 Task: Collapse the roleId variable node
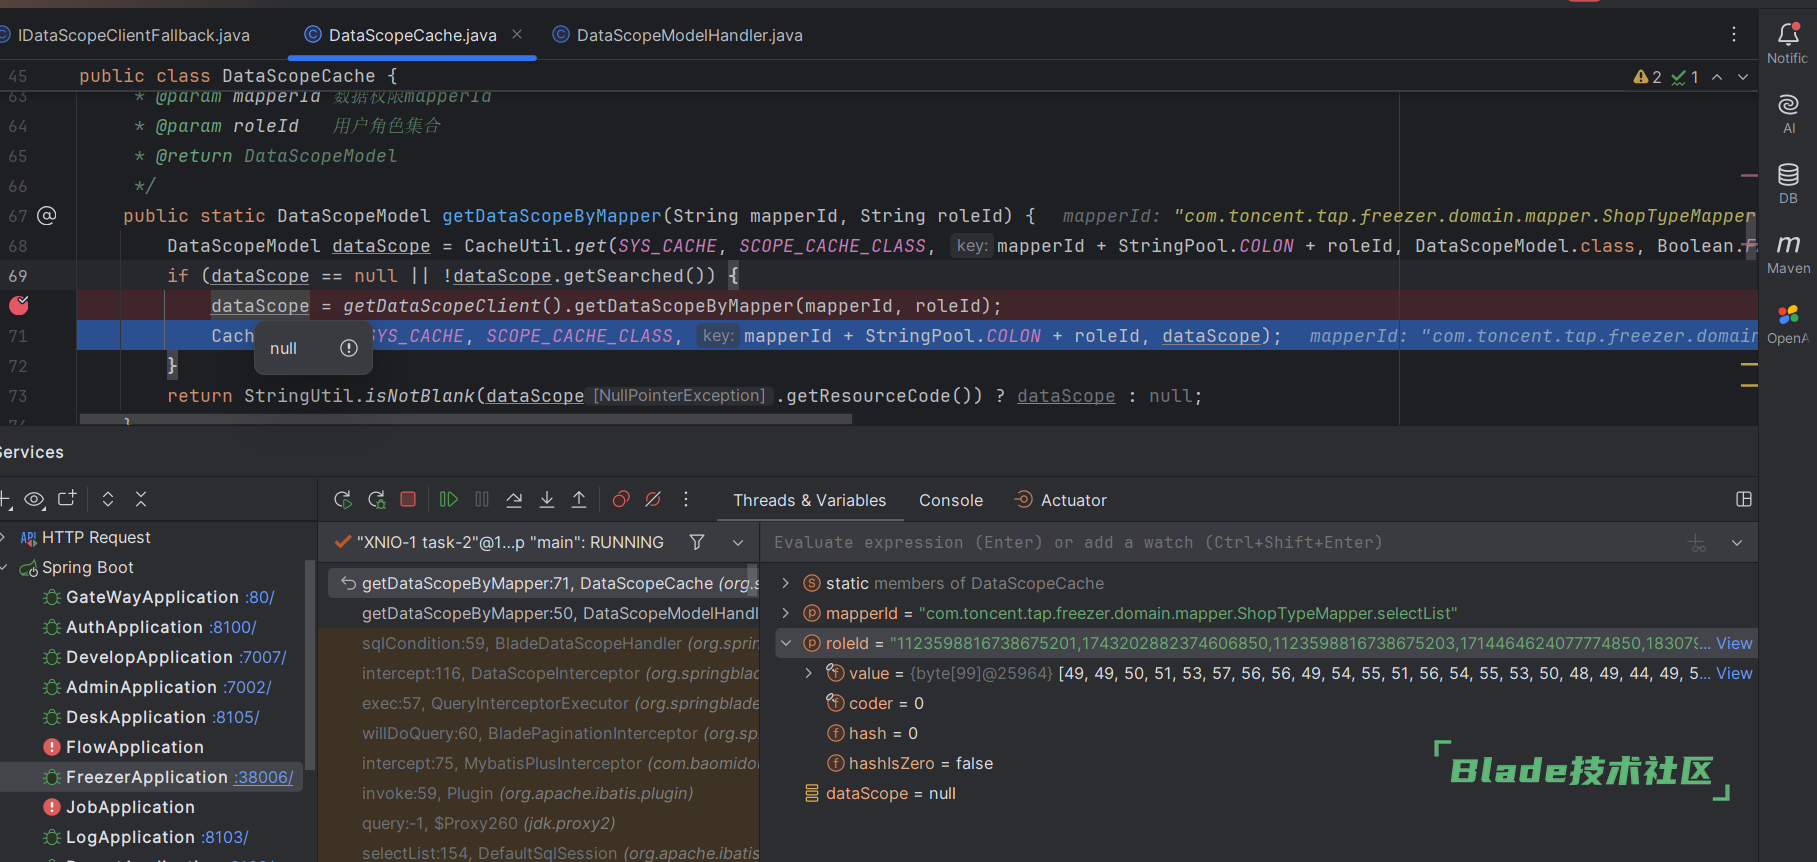(786, 643)
